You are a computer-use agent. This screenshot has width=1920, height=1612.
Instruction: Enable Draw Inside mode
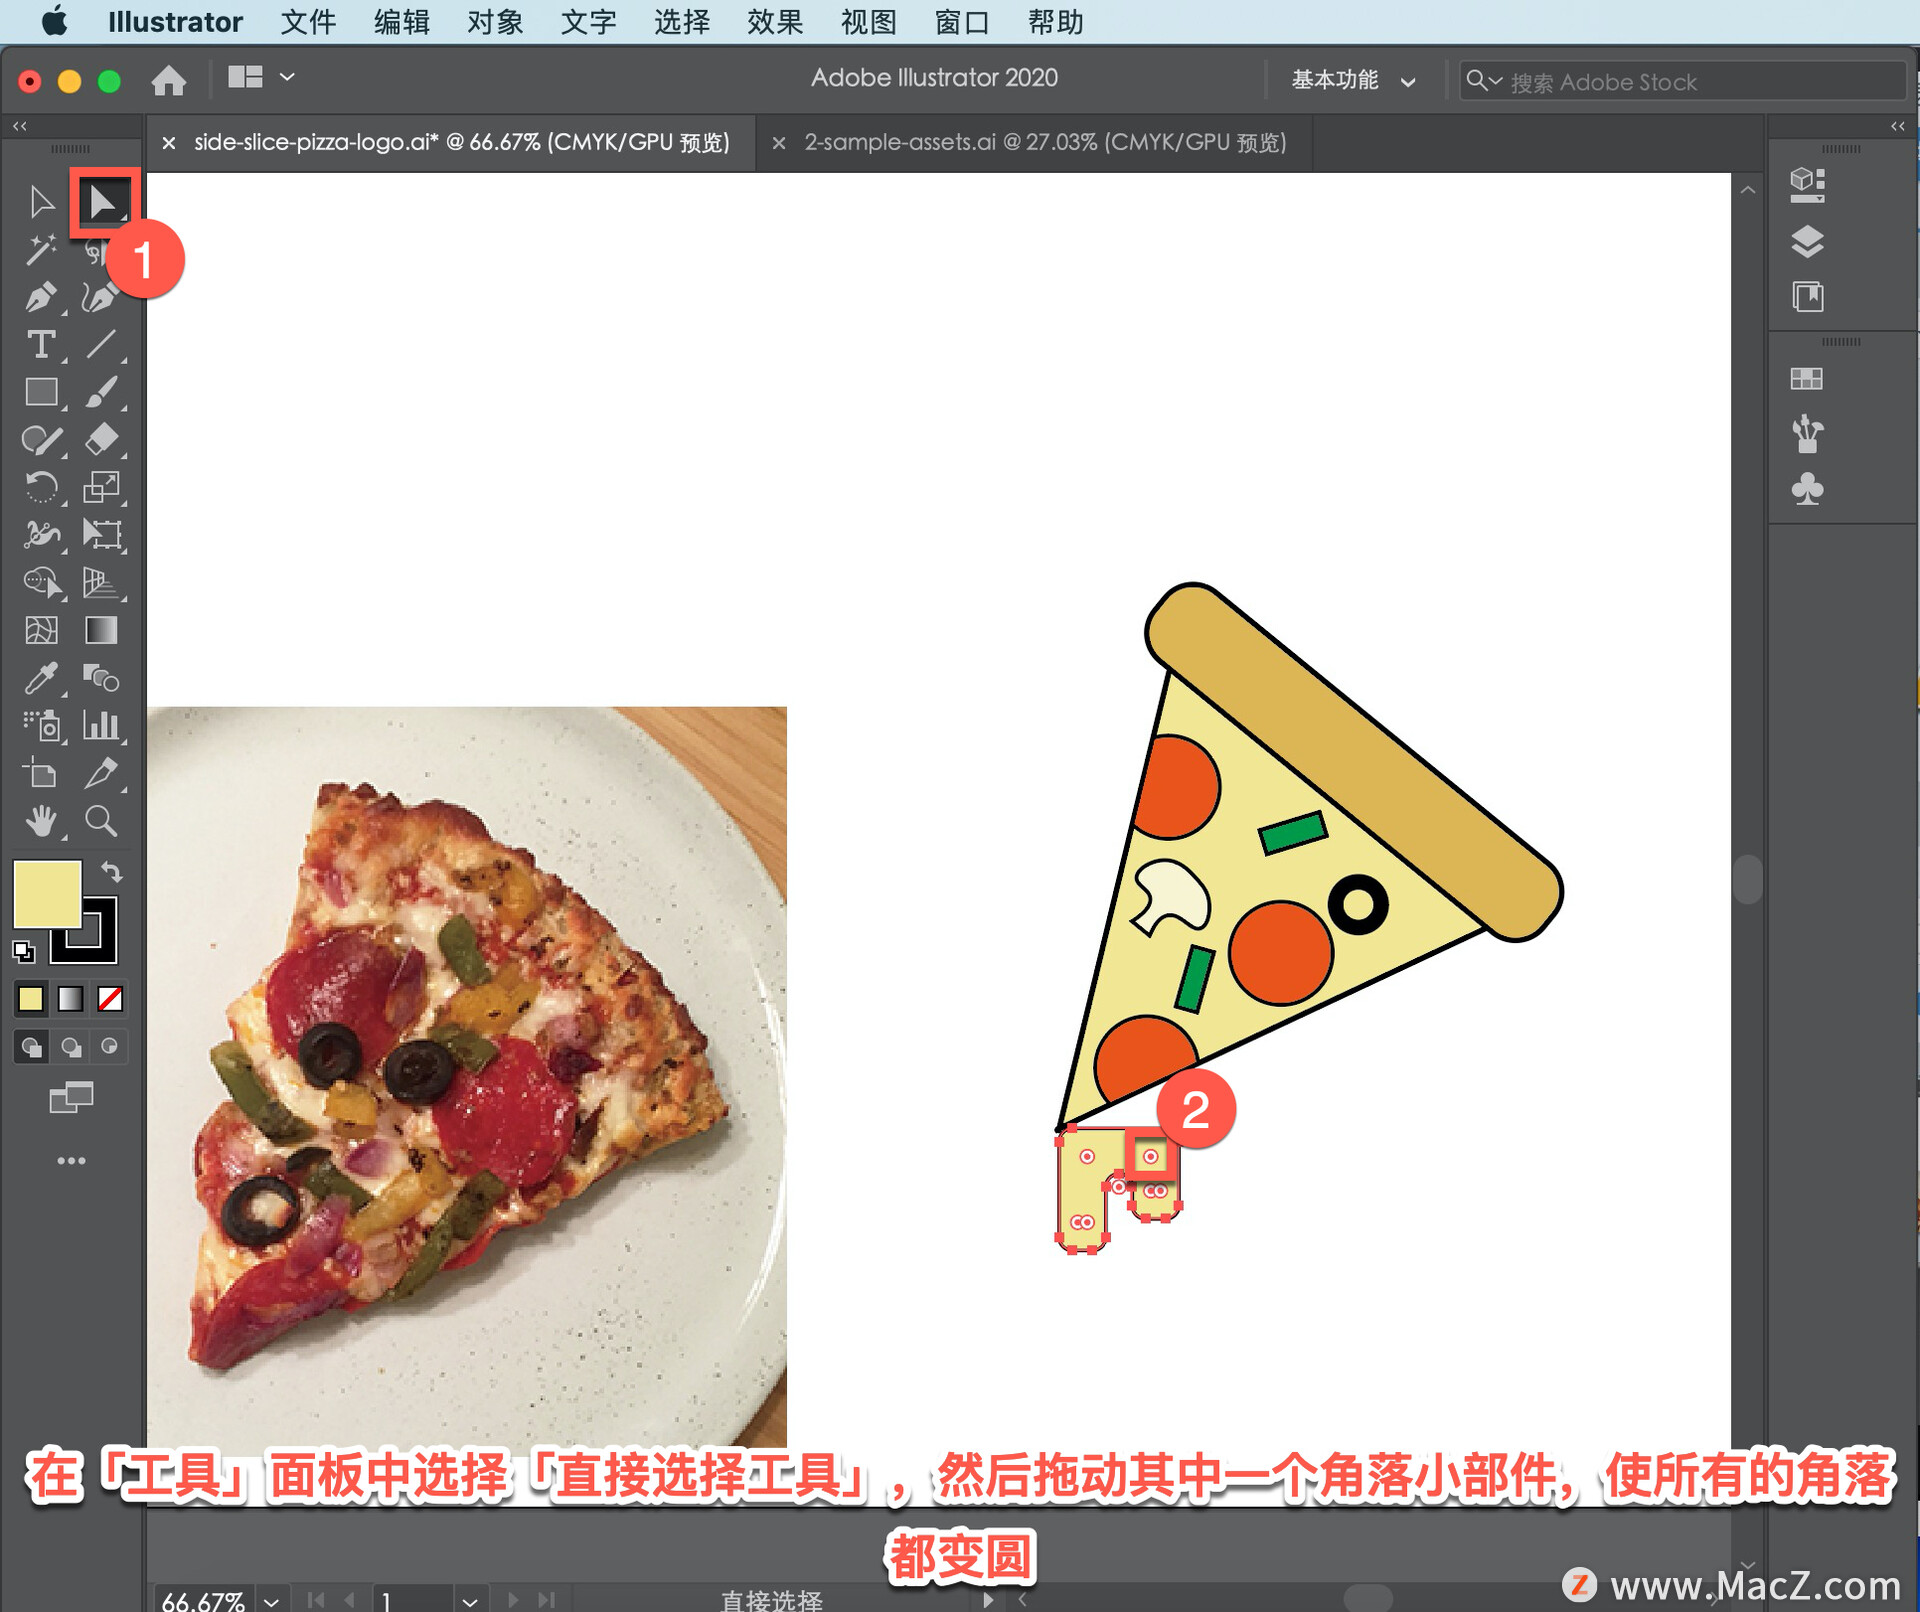pos(110,1046)
